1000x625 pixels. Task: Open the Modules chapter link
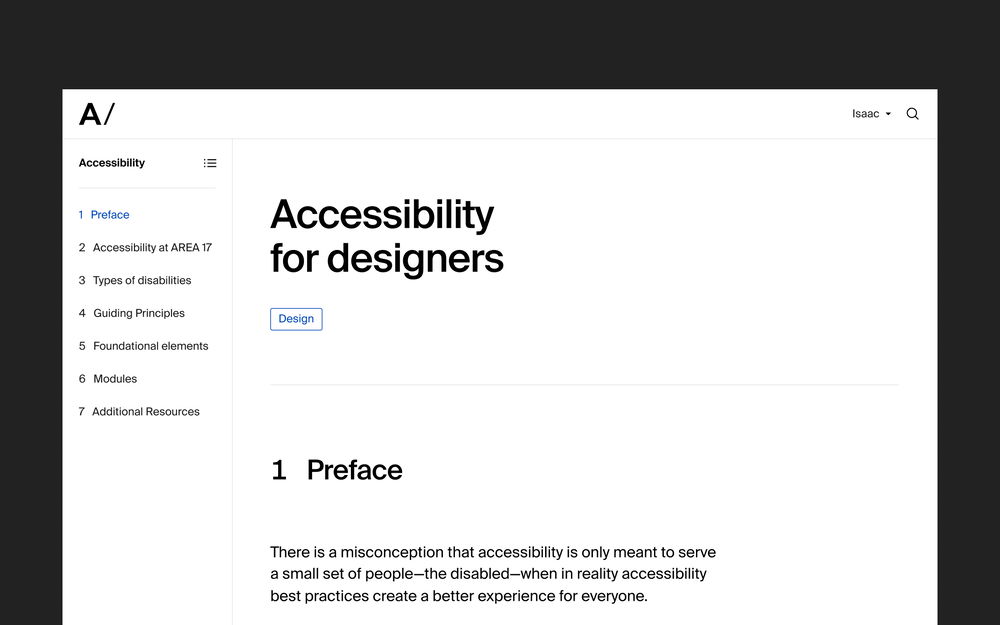[x=114, y=379]
